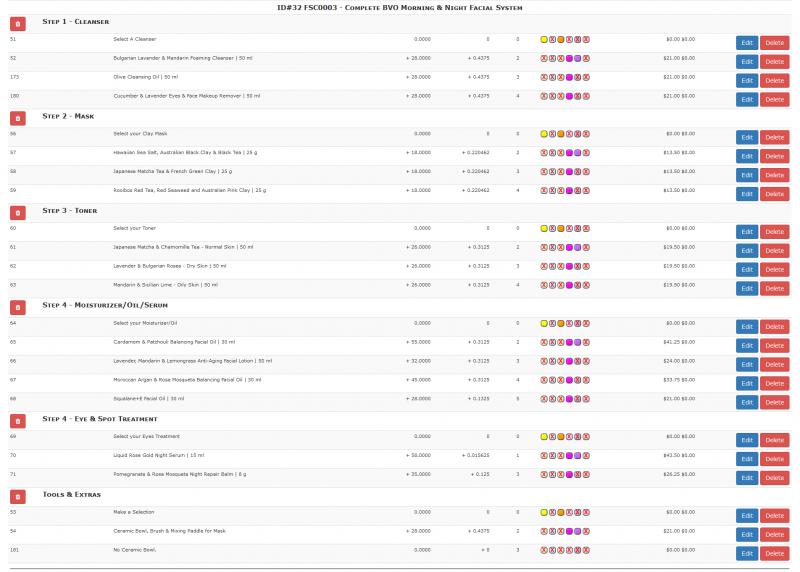Toggle orange flag in Select your Toner row
Screen dimensions: 800x572
click(561, 229)
